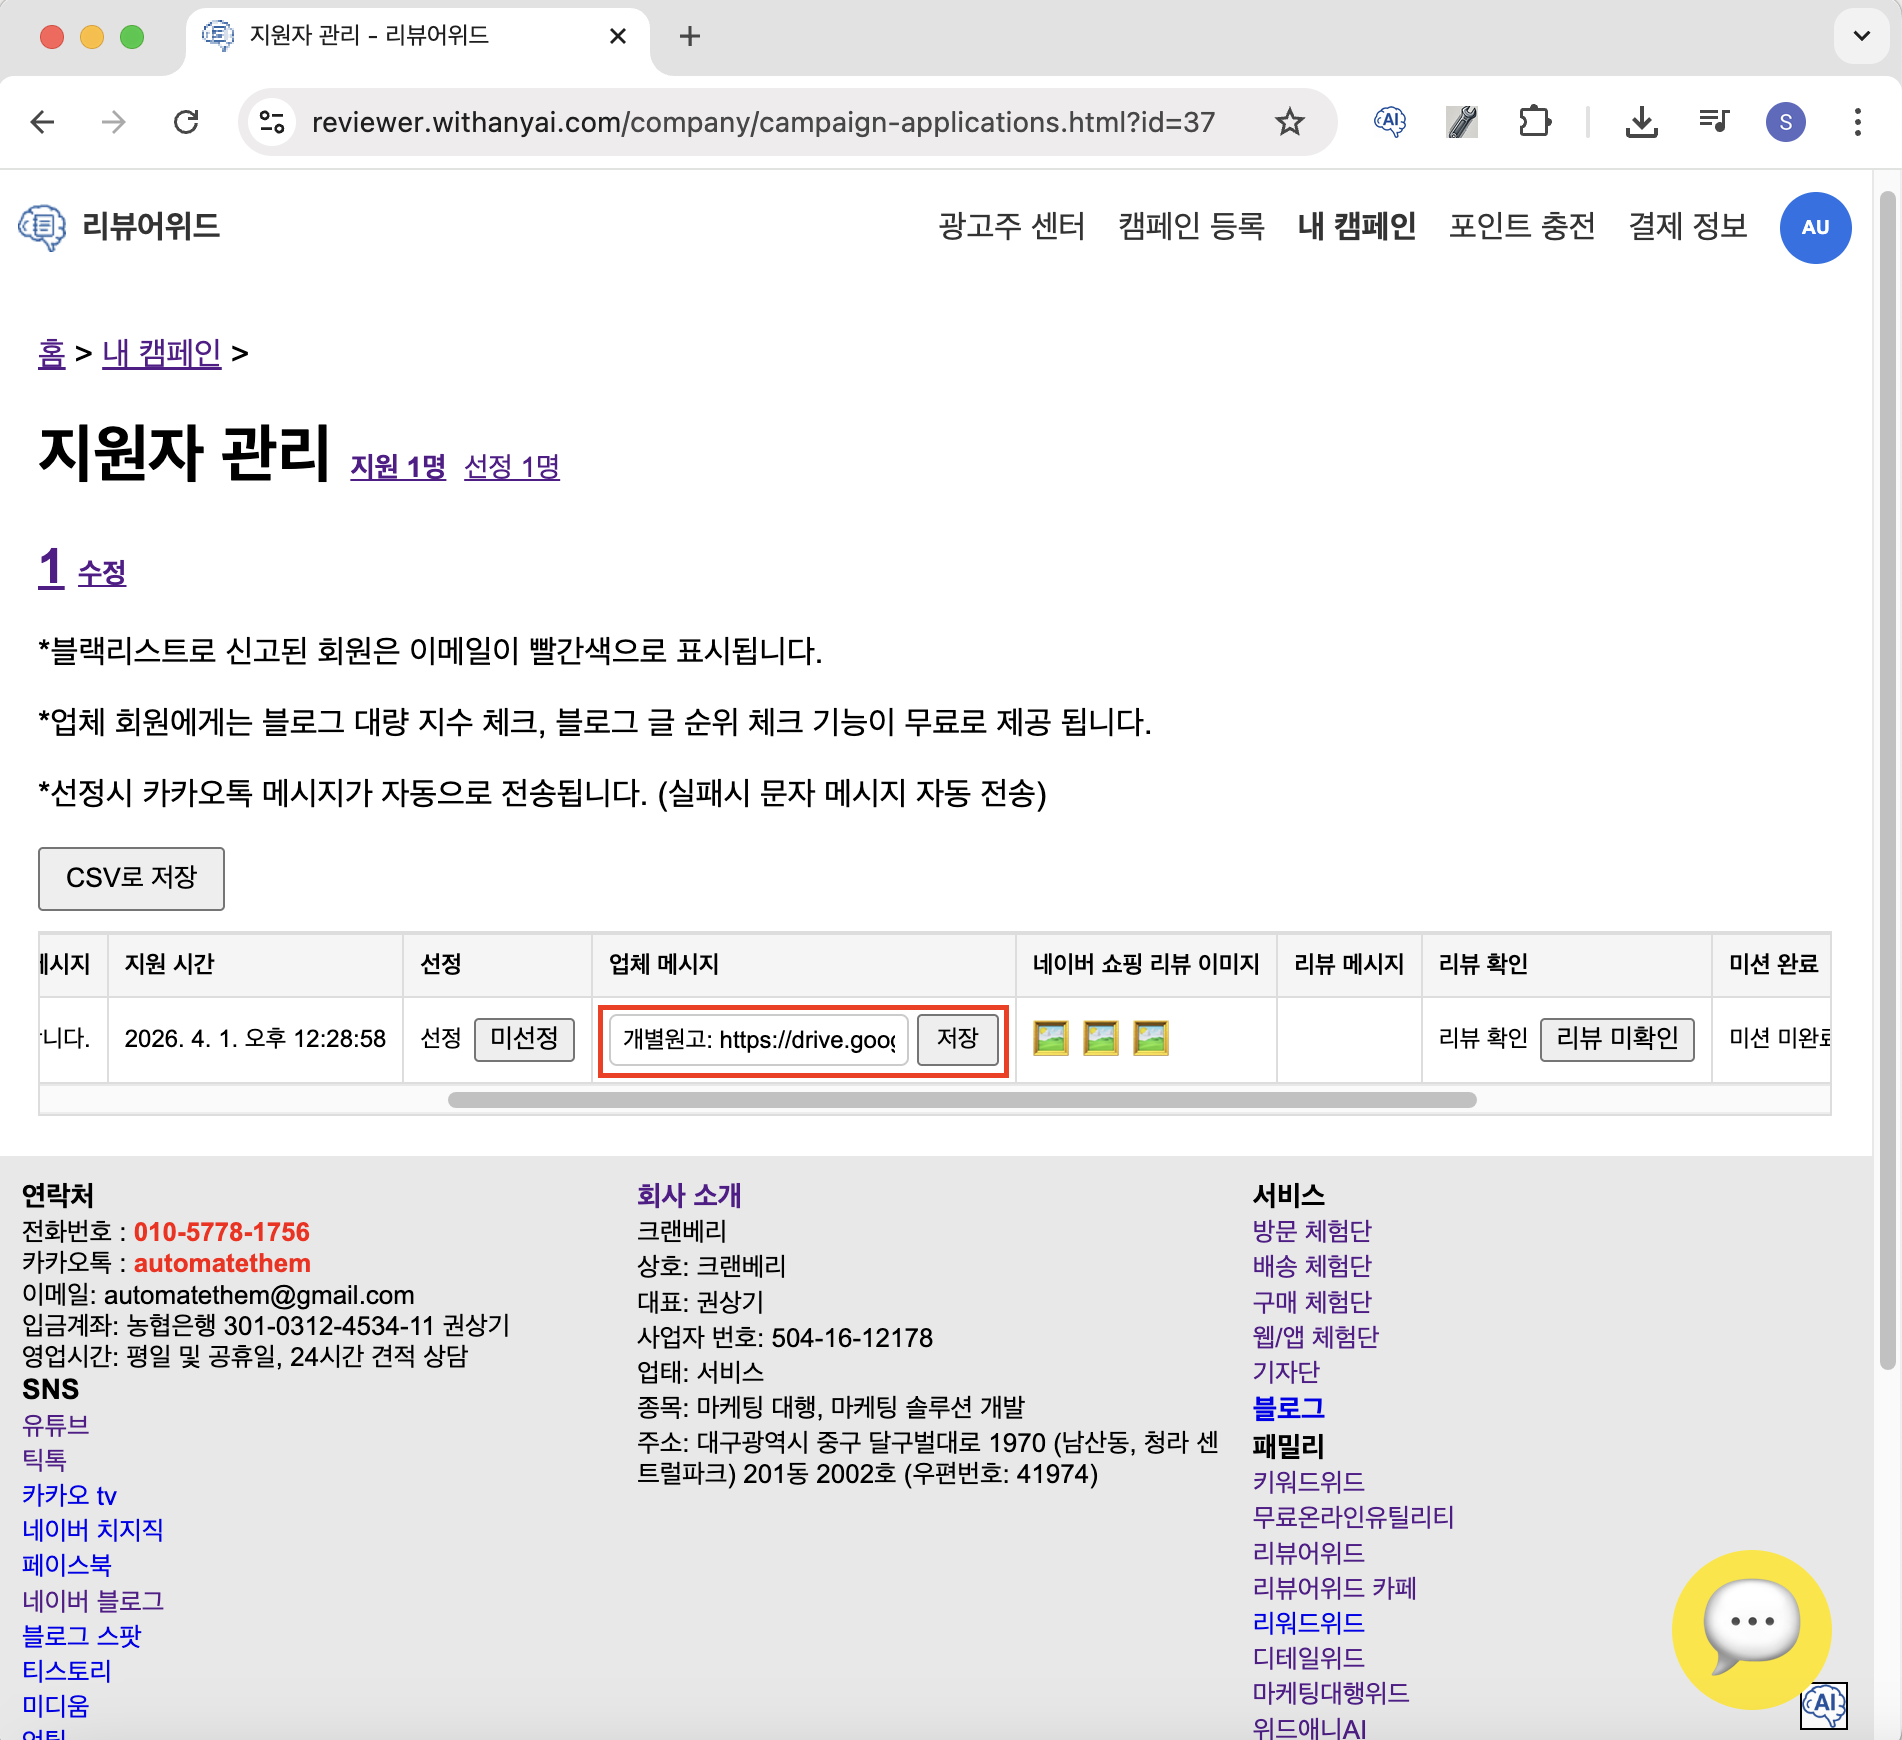Open first Naver shopping review image thumbnail
This screenshot has width=1902, height=1740.
pos(1050,1039)
